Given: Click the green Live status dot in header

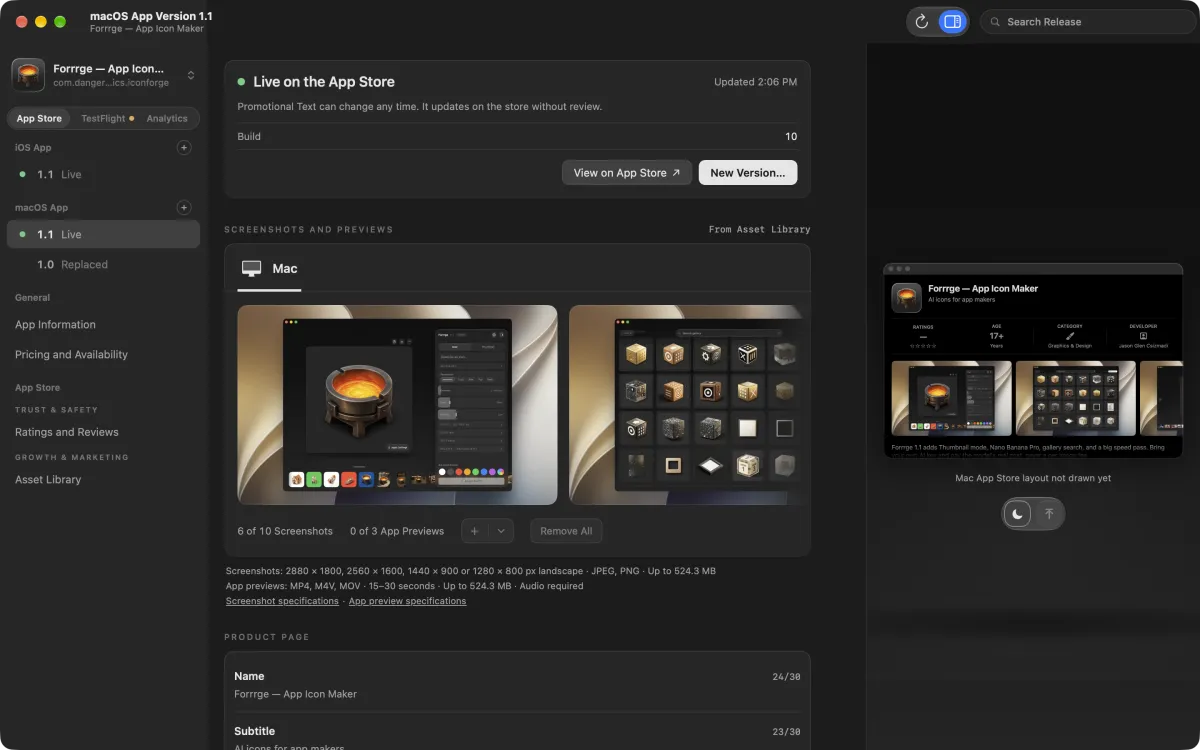Looking at the screenshot, I should click(x=241, y=82).
